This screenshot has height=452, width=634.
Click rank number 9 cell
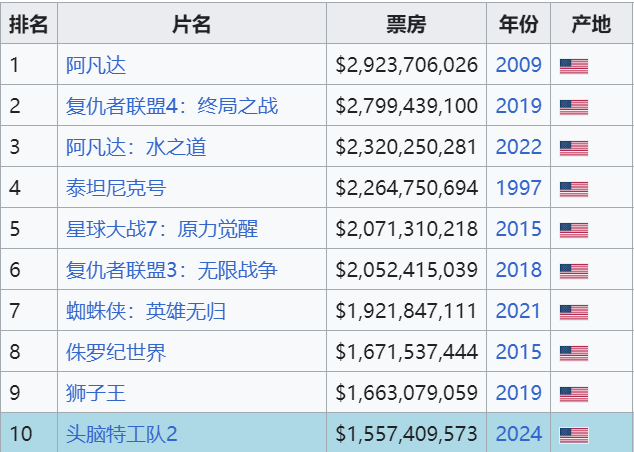[x=29, y=392]
